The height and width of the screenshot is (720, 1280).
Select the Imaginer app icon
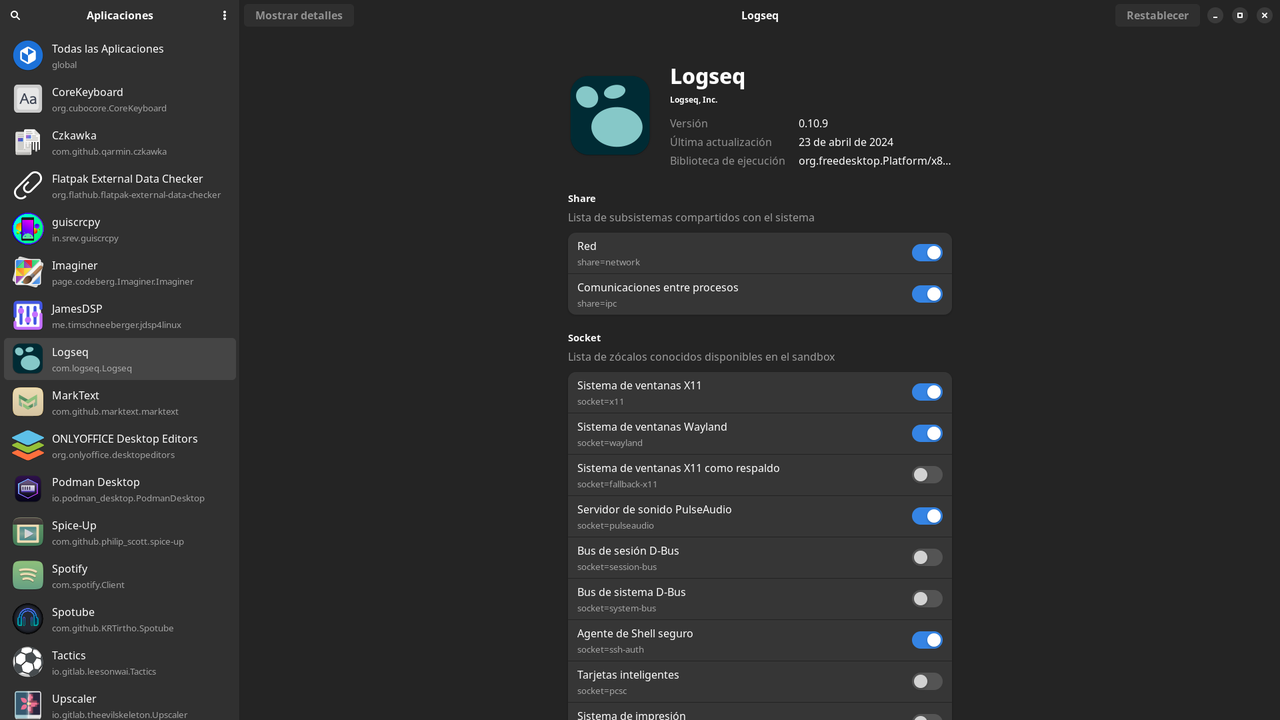pyautogui.click(x=28, y=272)
